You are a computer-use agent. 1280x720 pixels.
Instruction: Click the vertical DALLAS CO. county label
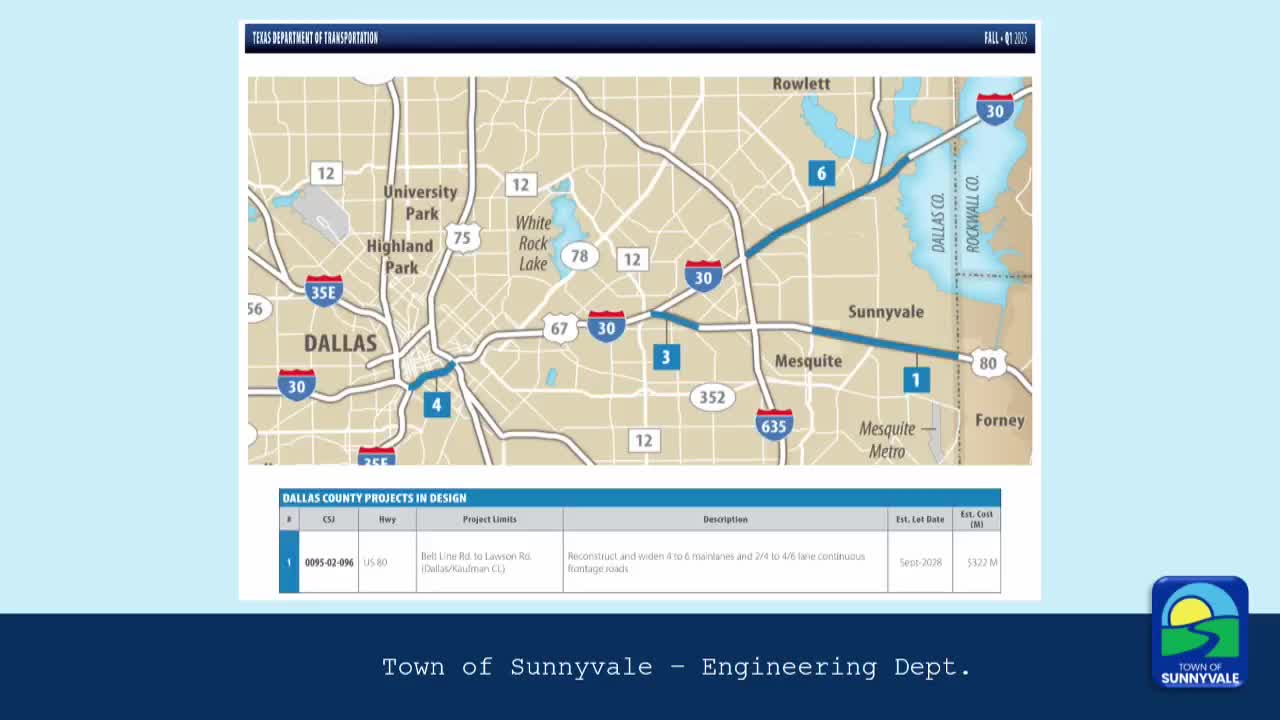(938, 222)
